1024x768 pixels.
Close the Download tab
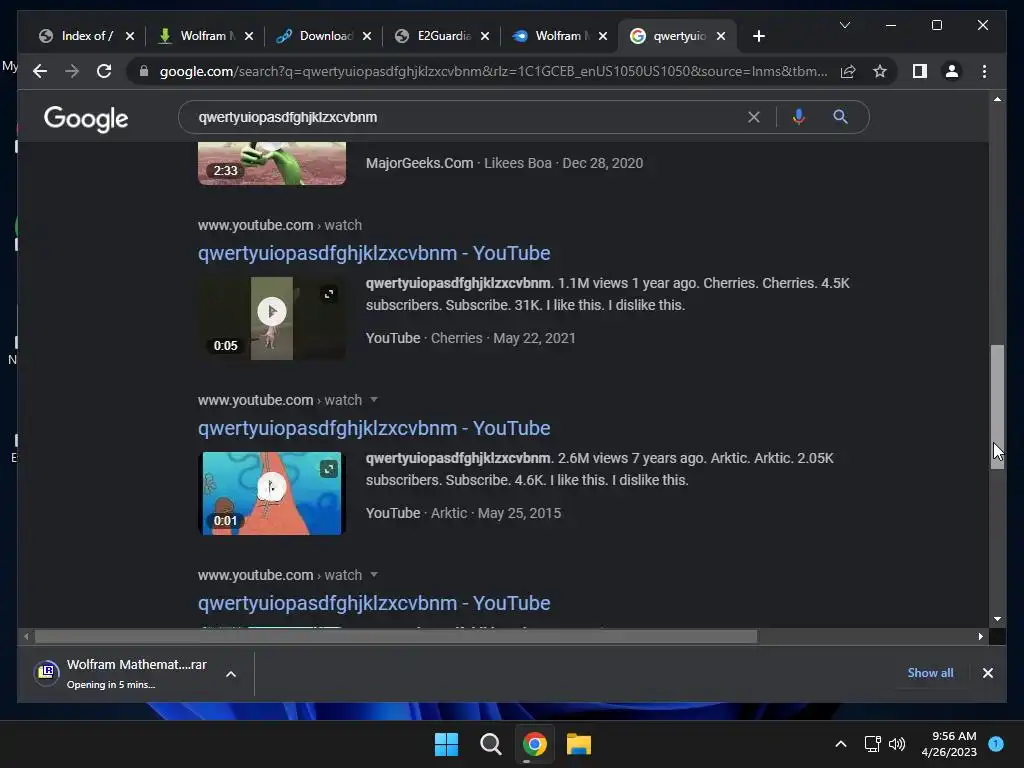pyautogui.click(x=367, y=36)
